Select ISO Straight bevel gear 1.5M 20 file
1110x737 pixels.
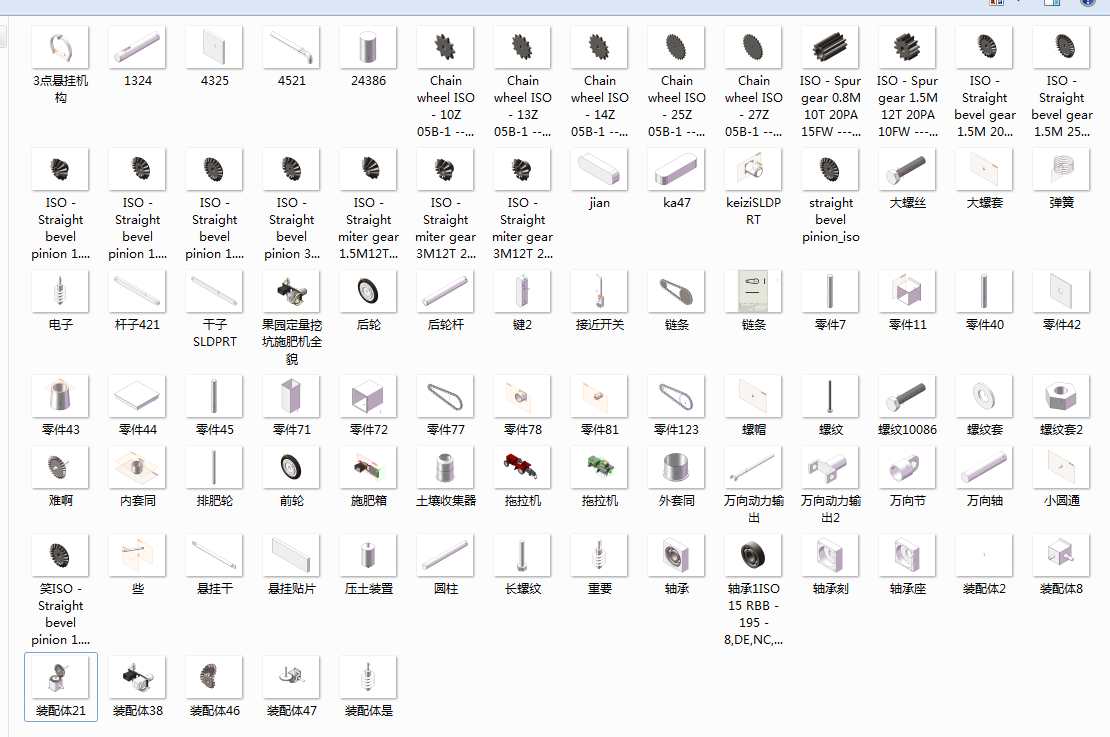click(985, 48)
